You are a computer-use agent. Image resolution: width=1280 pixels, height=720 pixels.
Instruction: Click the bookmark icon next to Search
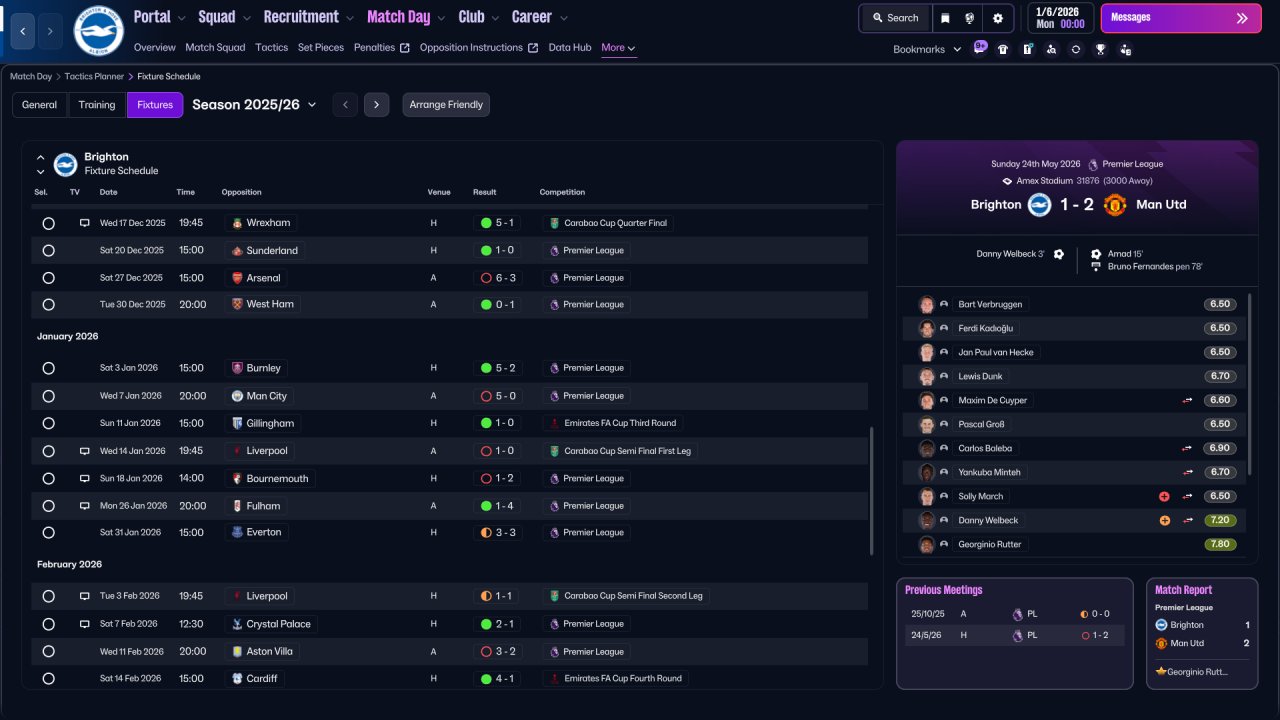click(x=945, y=18)
